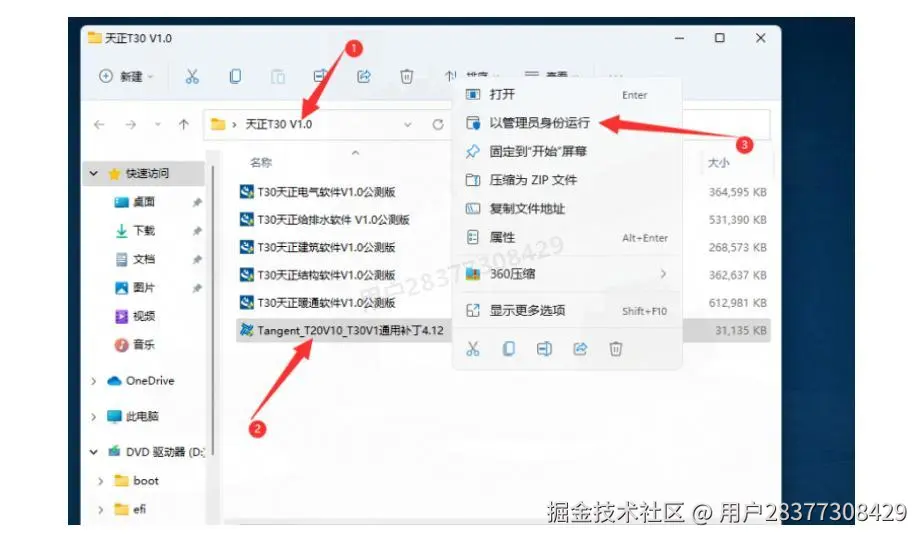Open the 360压缩 submenu
Viewport: 924px width, 542px height.
pos(567,274)
